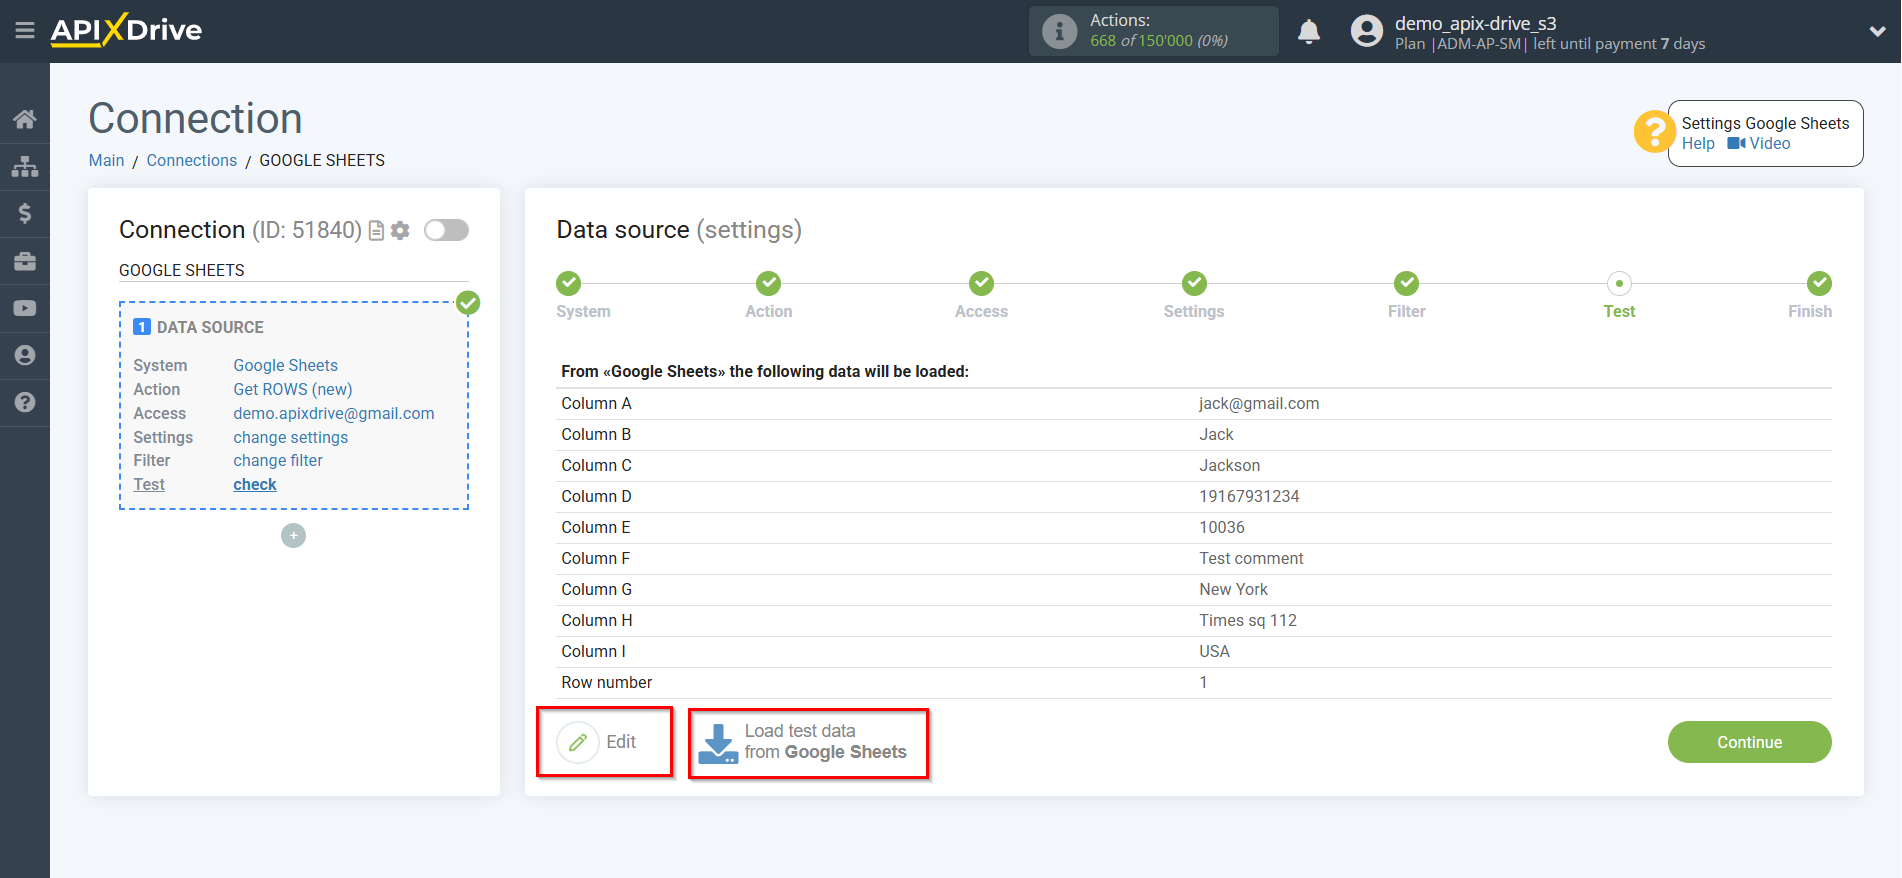Screen dimensions: 1902x878
Task: Click the yellow help question mark icon
Action: coord(1654,131)
